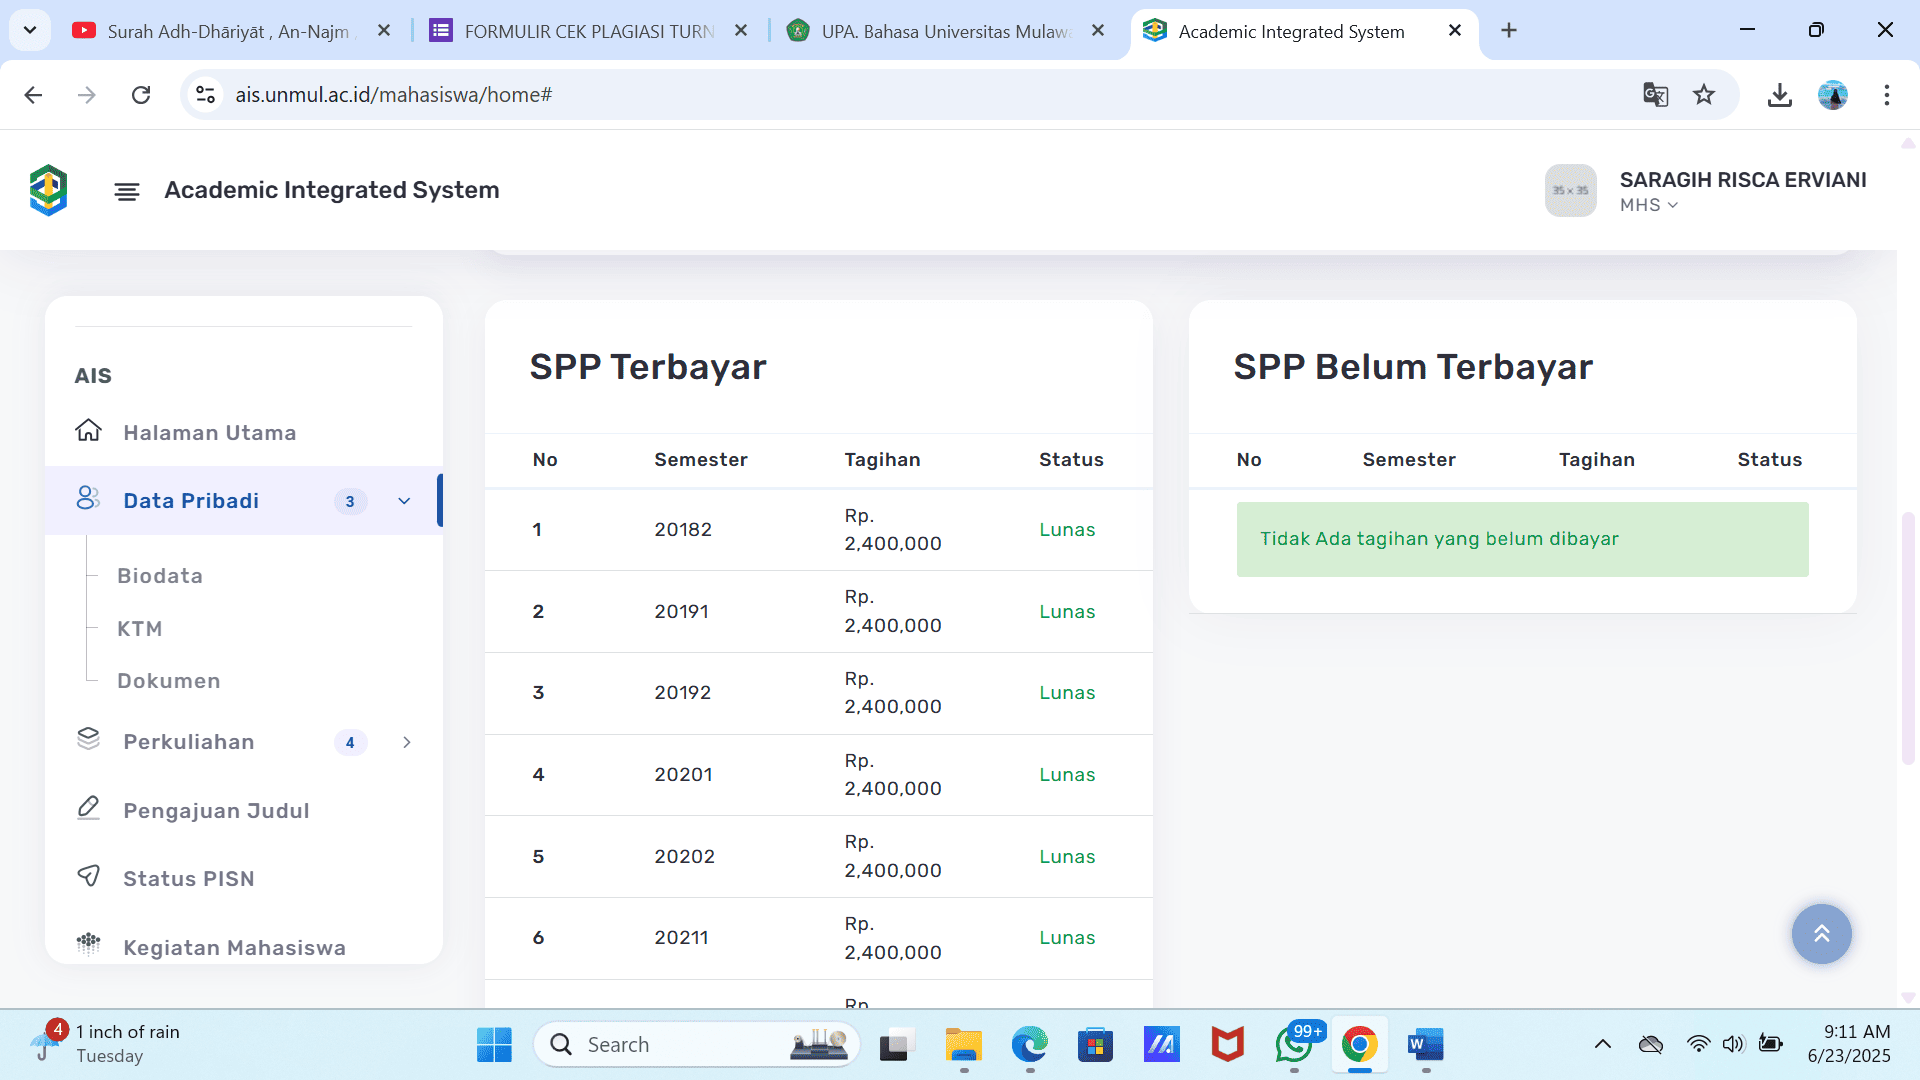Open WhatsApp from the Windows taskbar
1920x1080 pixels.
click(1293, 1045)
